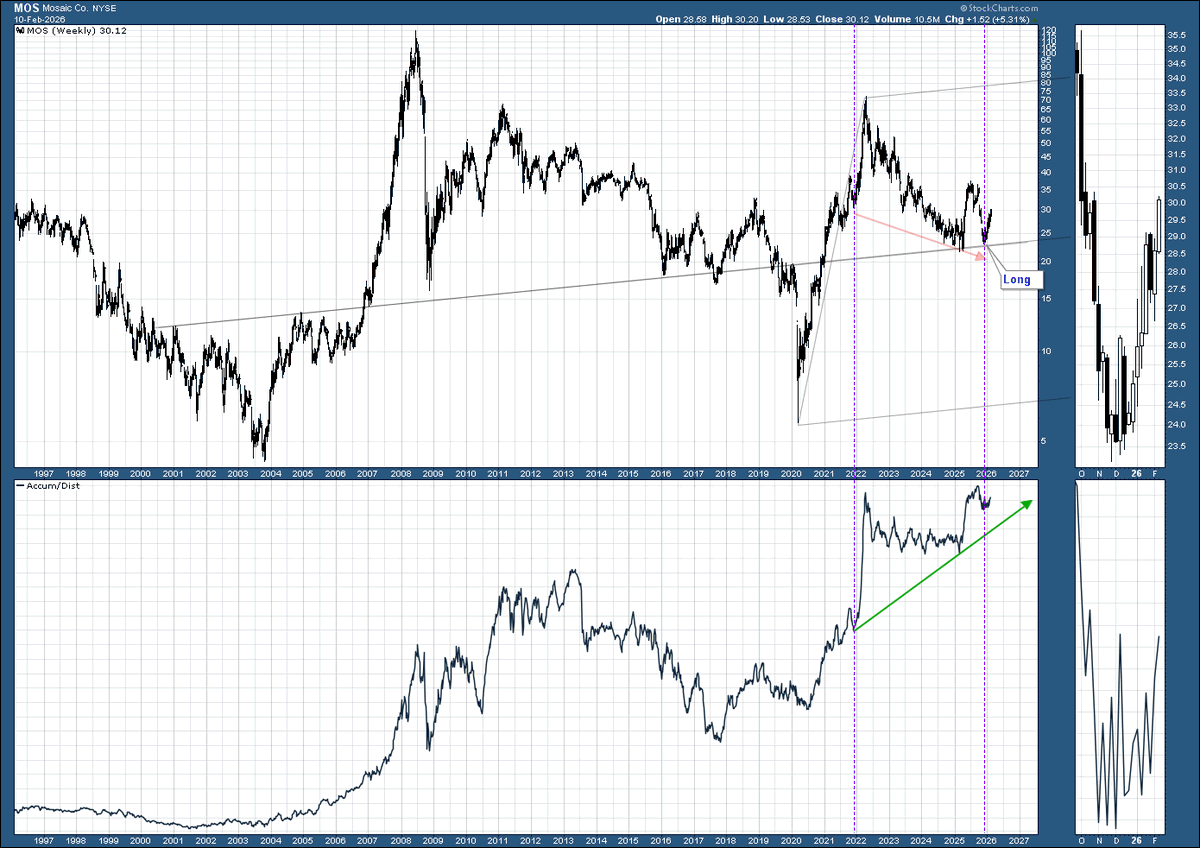Click the MOS ticker symbol in header
Screen dimensions: 1200x848
27,8
